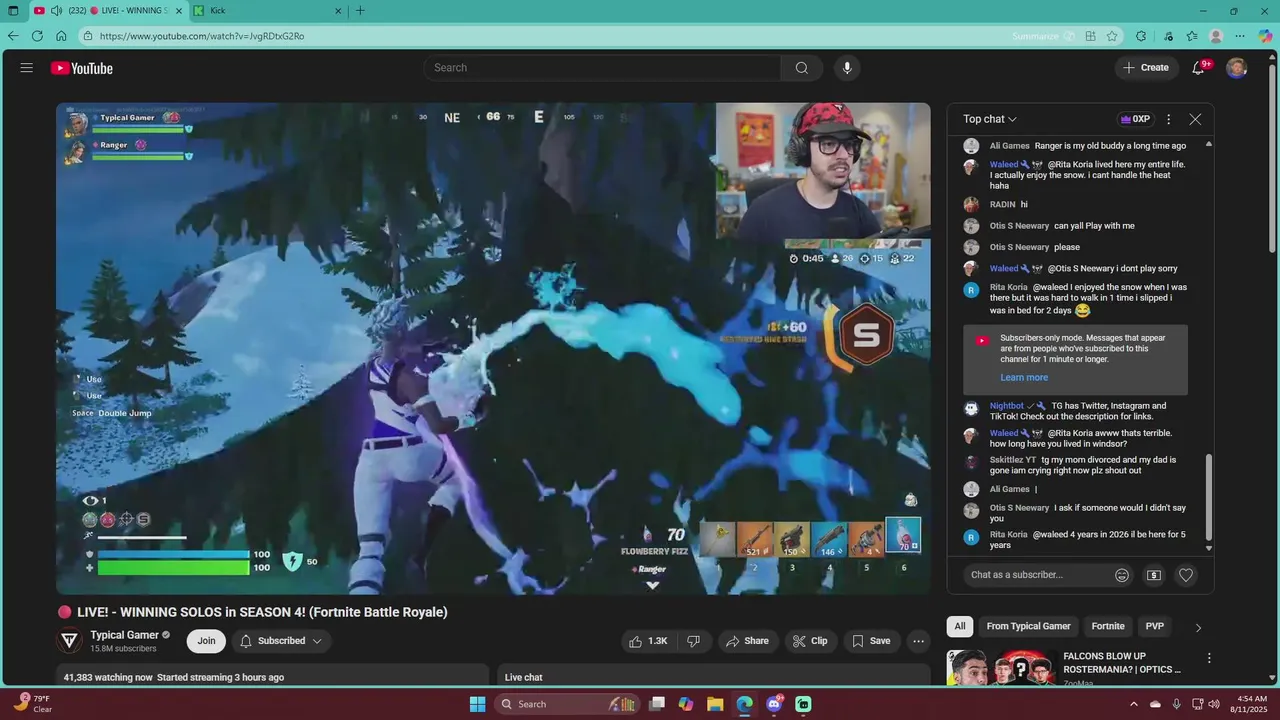Open the tab actions menu icon

coord(13,11)
